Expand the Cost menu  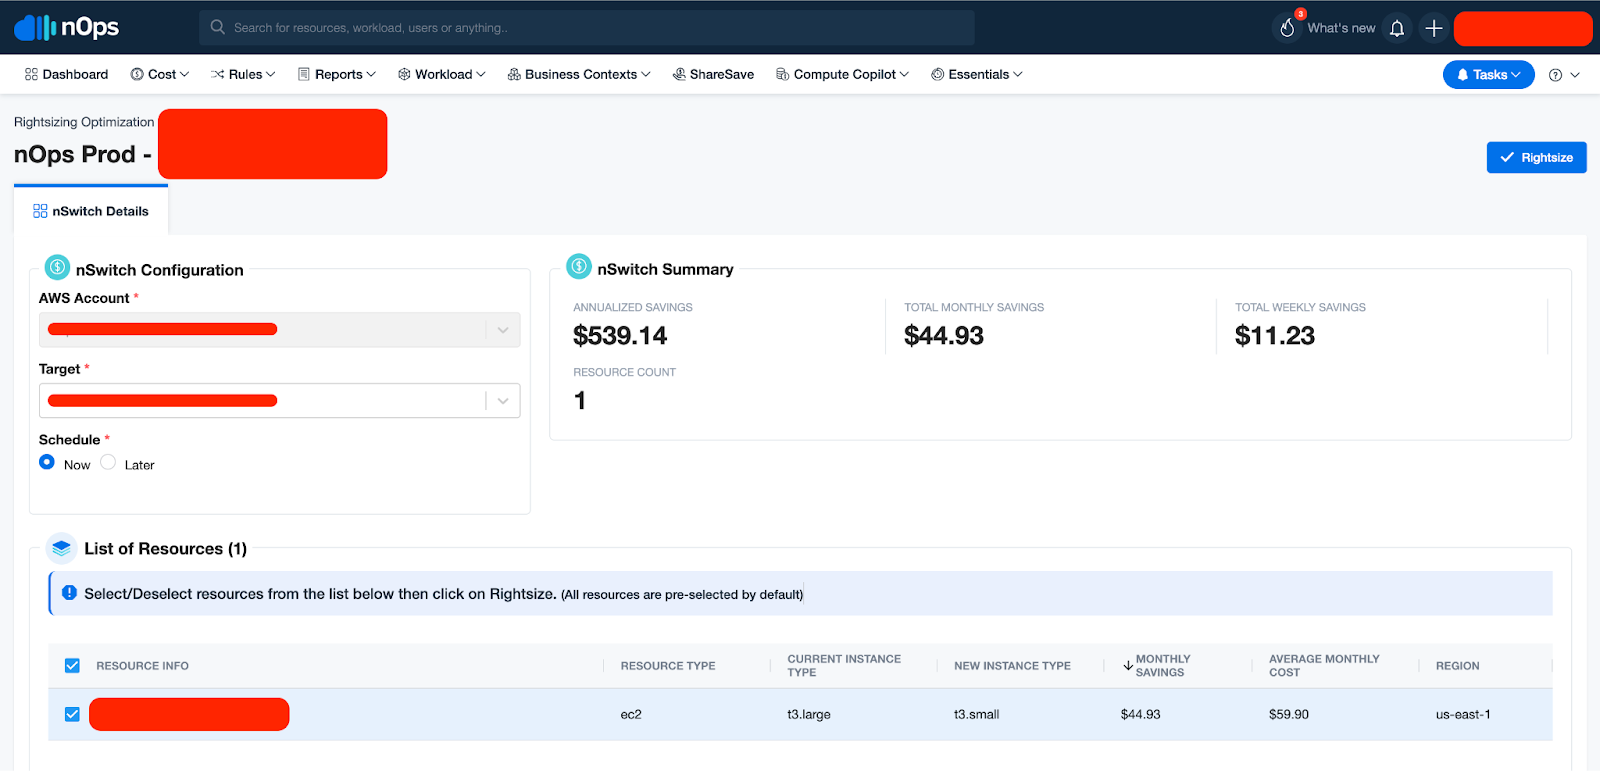click(160, 75)
